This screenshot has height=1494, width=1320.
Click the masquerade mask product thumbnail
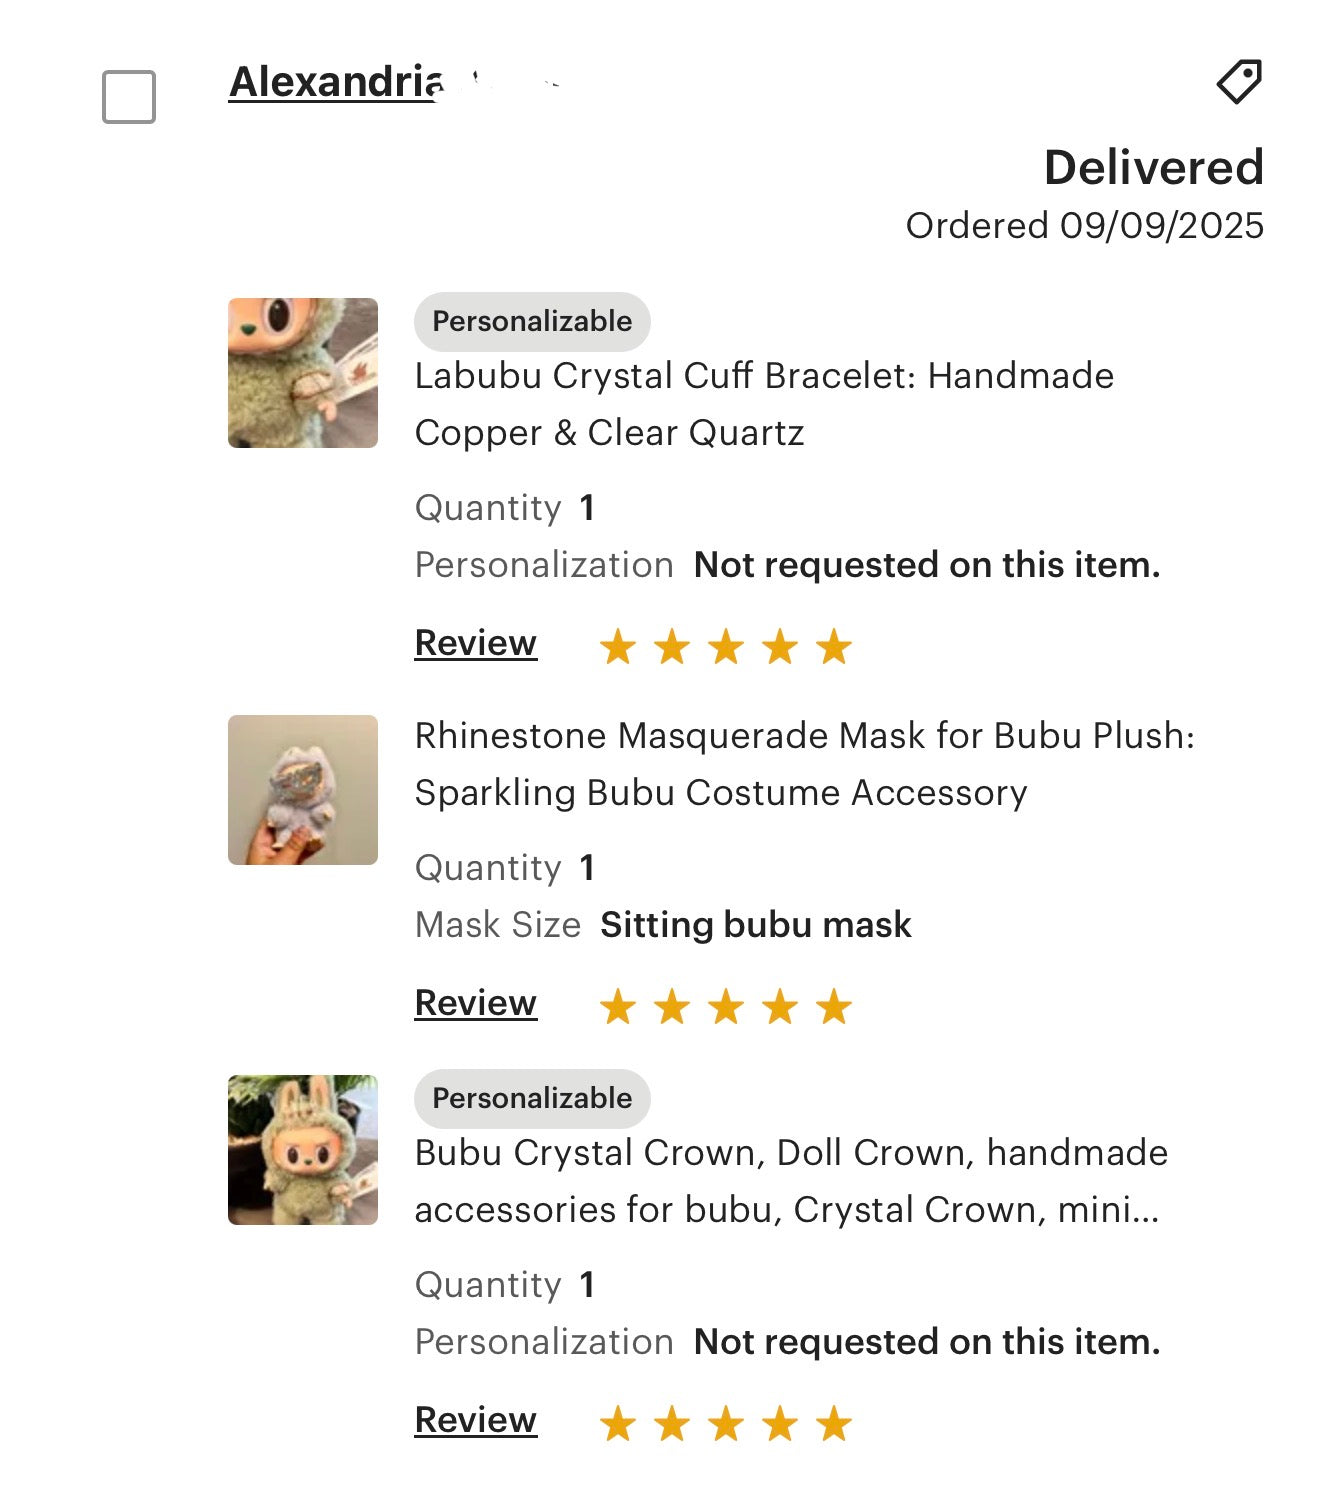(x=304, y=790)
